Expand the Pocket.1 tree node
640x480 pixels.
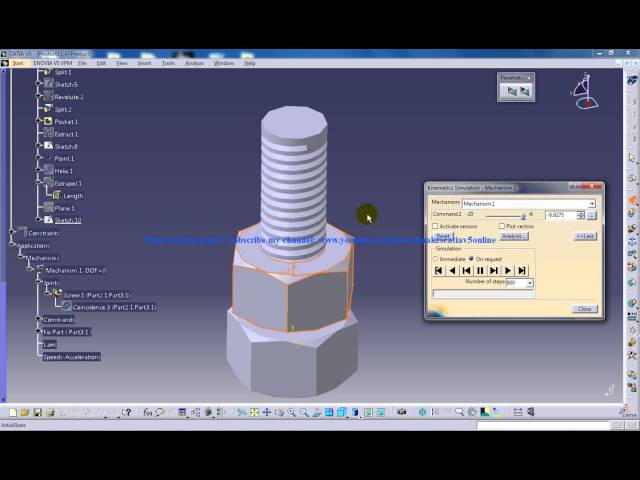pos(38,121)
